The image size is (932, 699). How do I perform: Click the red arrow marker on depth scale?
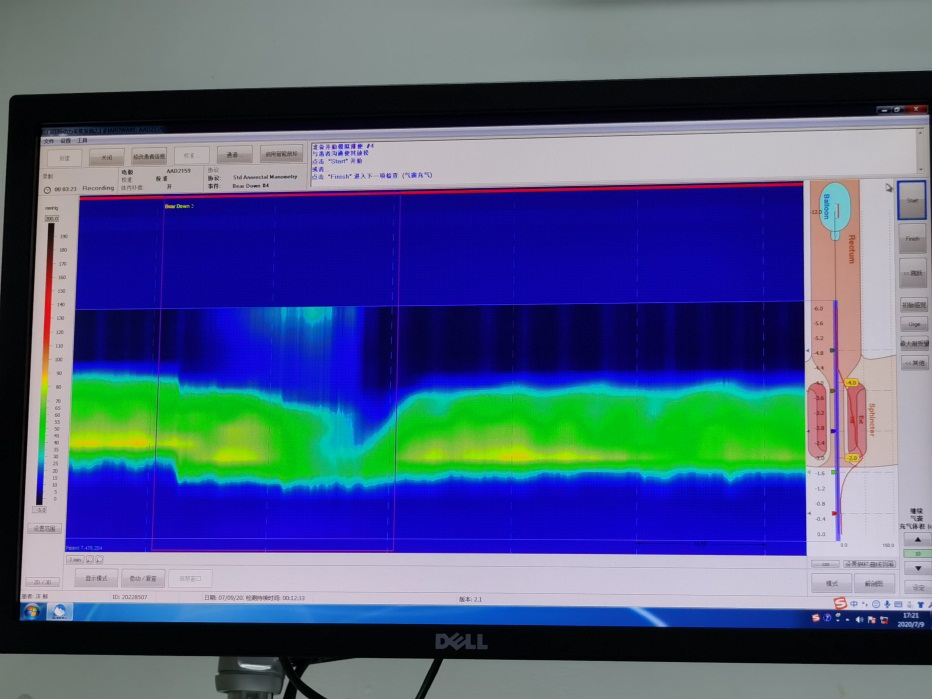tap(836, 514)
